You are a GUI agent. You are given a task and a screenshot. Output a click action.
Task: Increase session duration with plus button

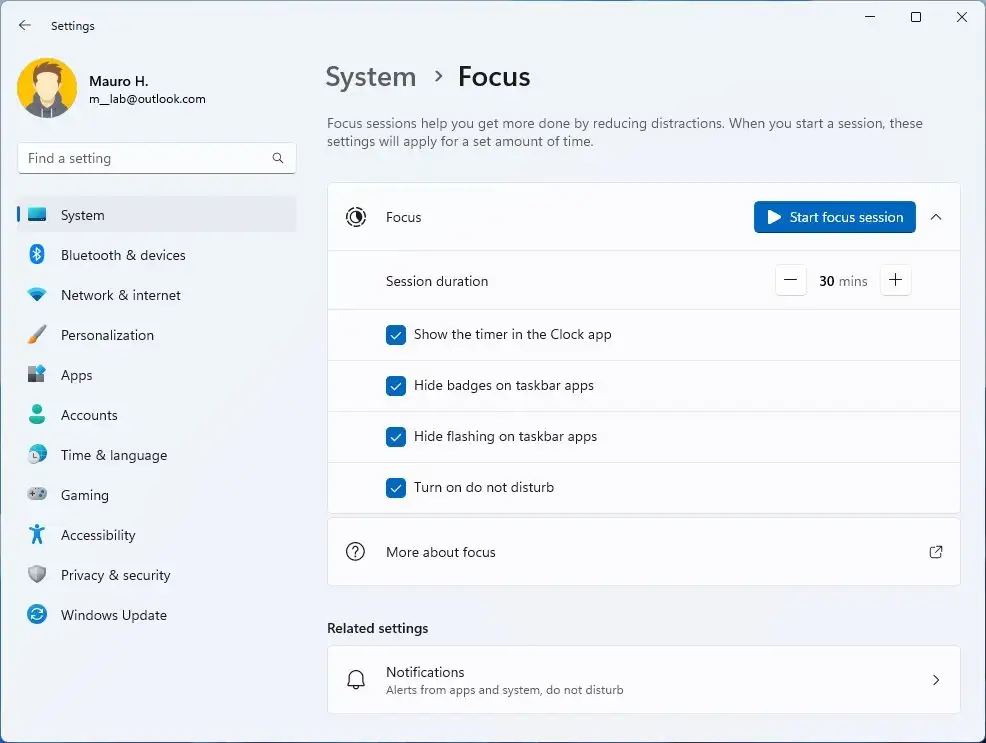coord(895,281)
